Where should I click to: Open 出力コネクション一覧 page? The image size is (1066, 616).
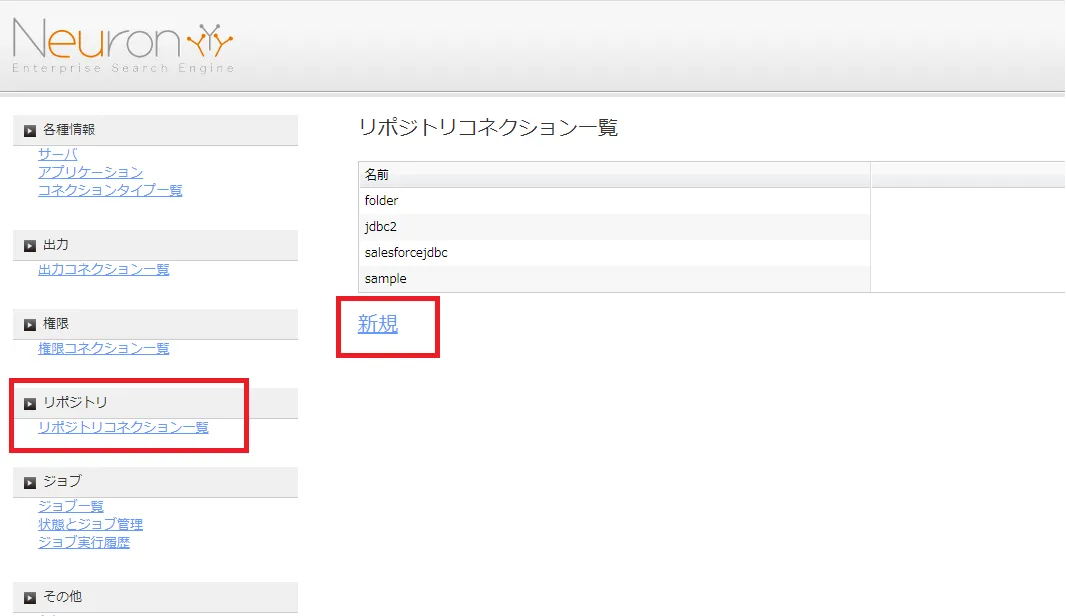coord(103,269)
